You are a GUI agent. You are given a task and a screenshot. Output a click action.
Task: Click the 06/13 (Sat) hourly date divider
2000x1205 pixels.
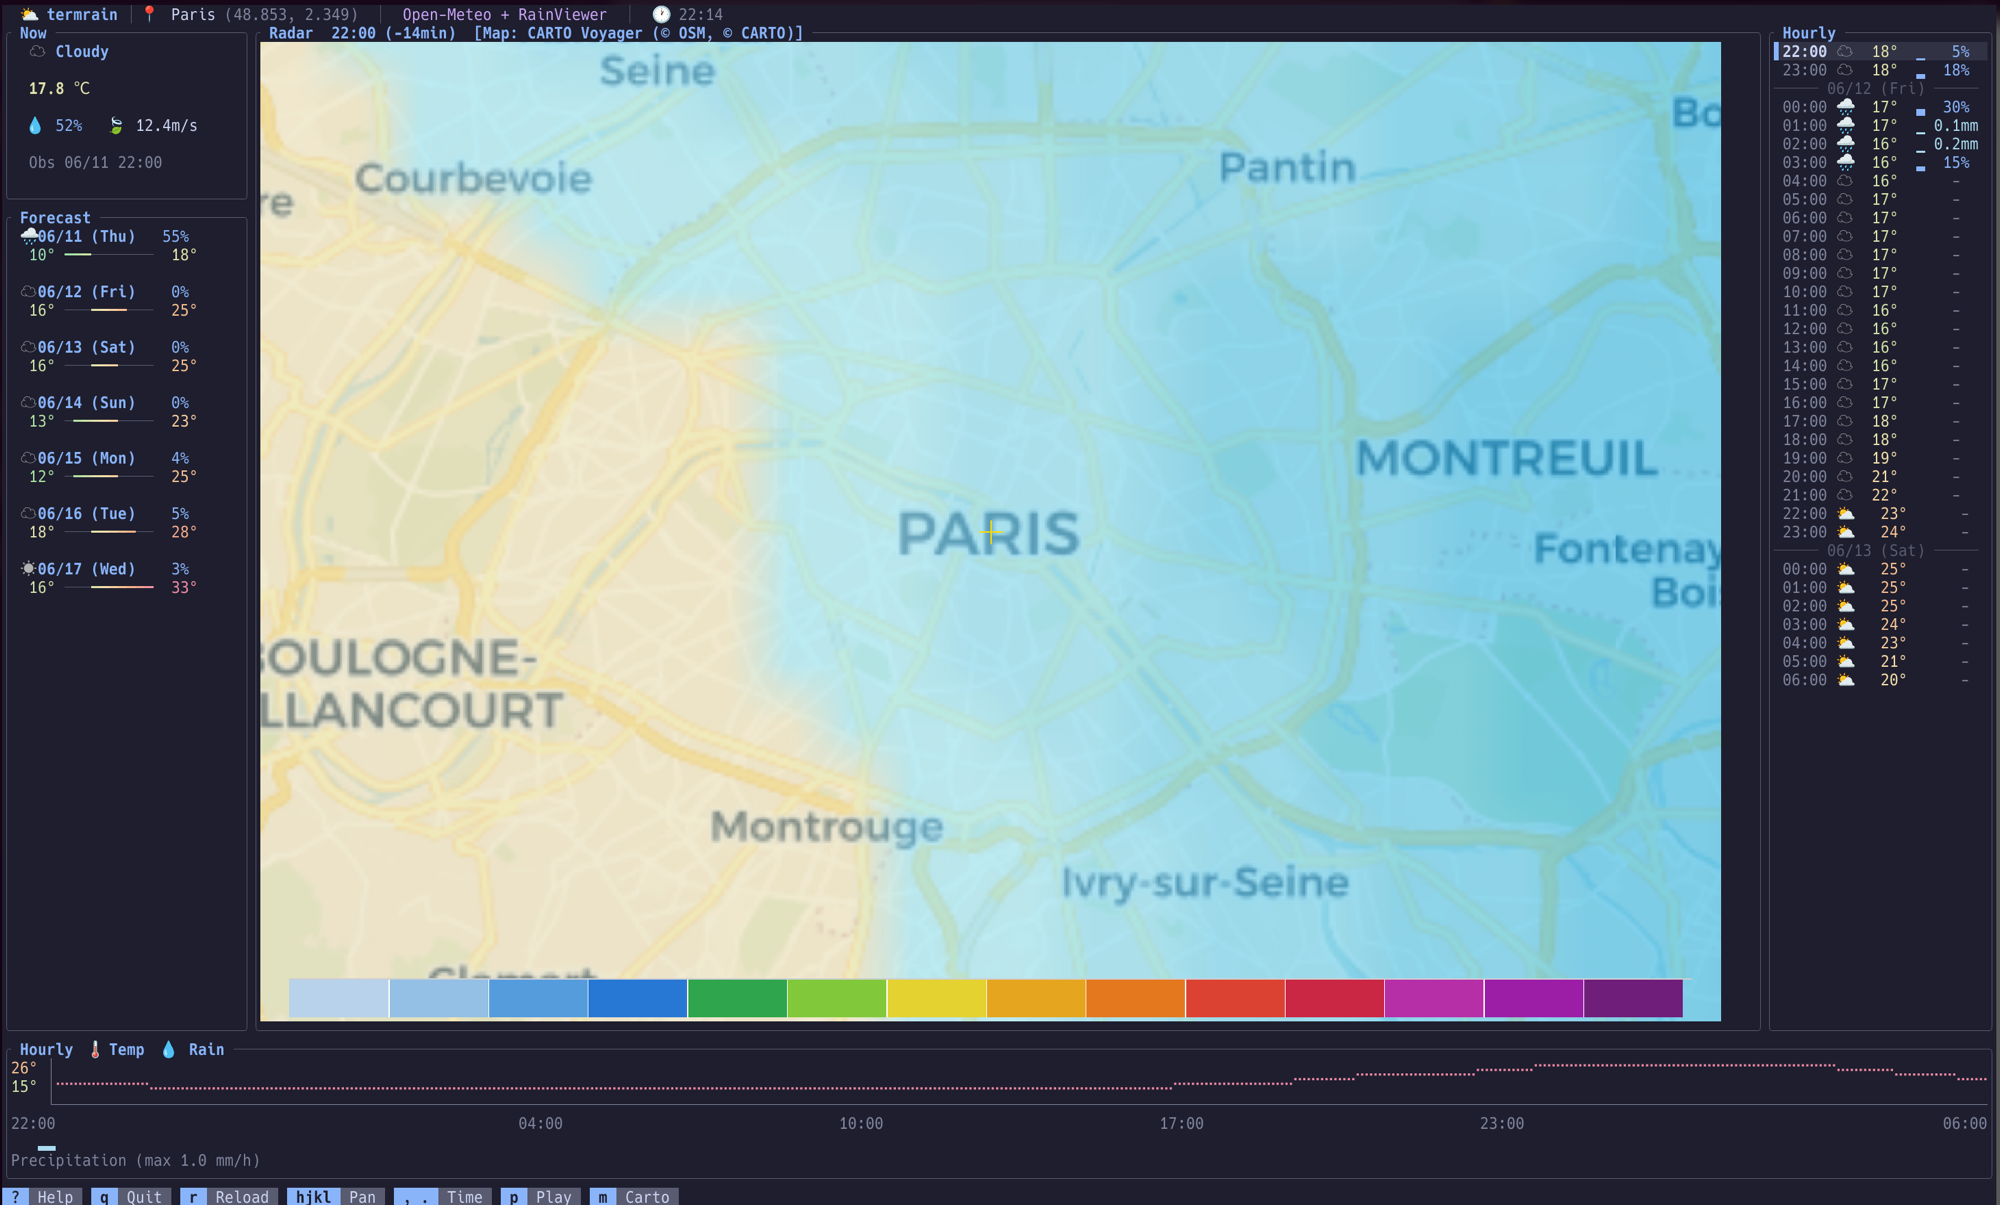(1875, 550)
